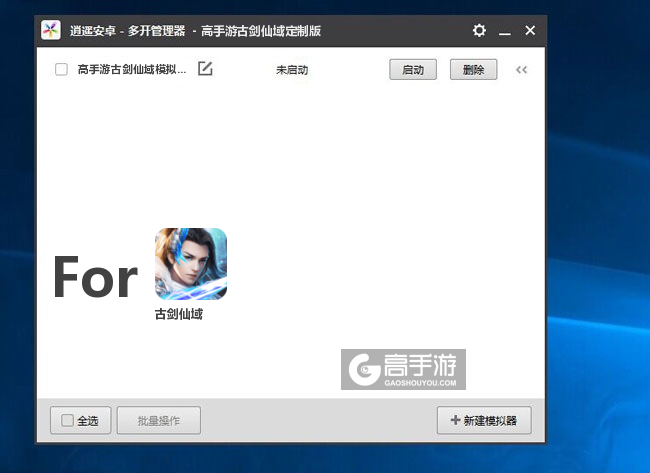Close the 多开管理器 window
Viewport: 650px width, 473px height.
tap(530, 30)
